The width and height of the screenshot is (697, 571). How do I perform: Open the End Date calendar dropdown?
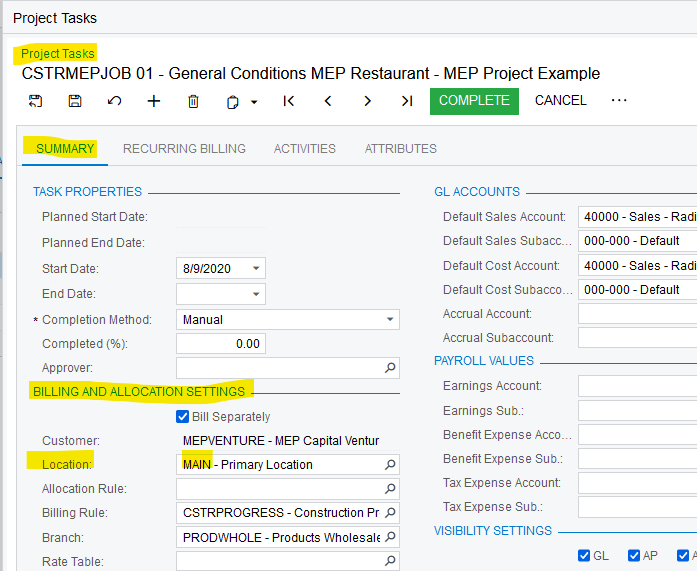pyautogui.click(x=256, y=294)
